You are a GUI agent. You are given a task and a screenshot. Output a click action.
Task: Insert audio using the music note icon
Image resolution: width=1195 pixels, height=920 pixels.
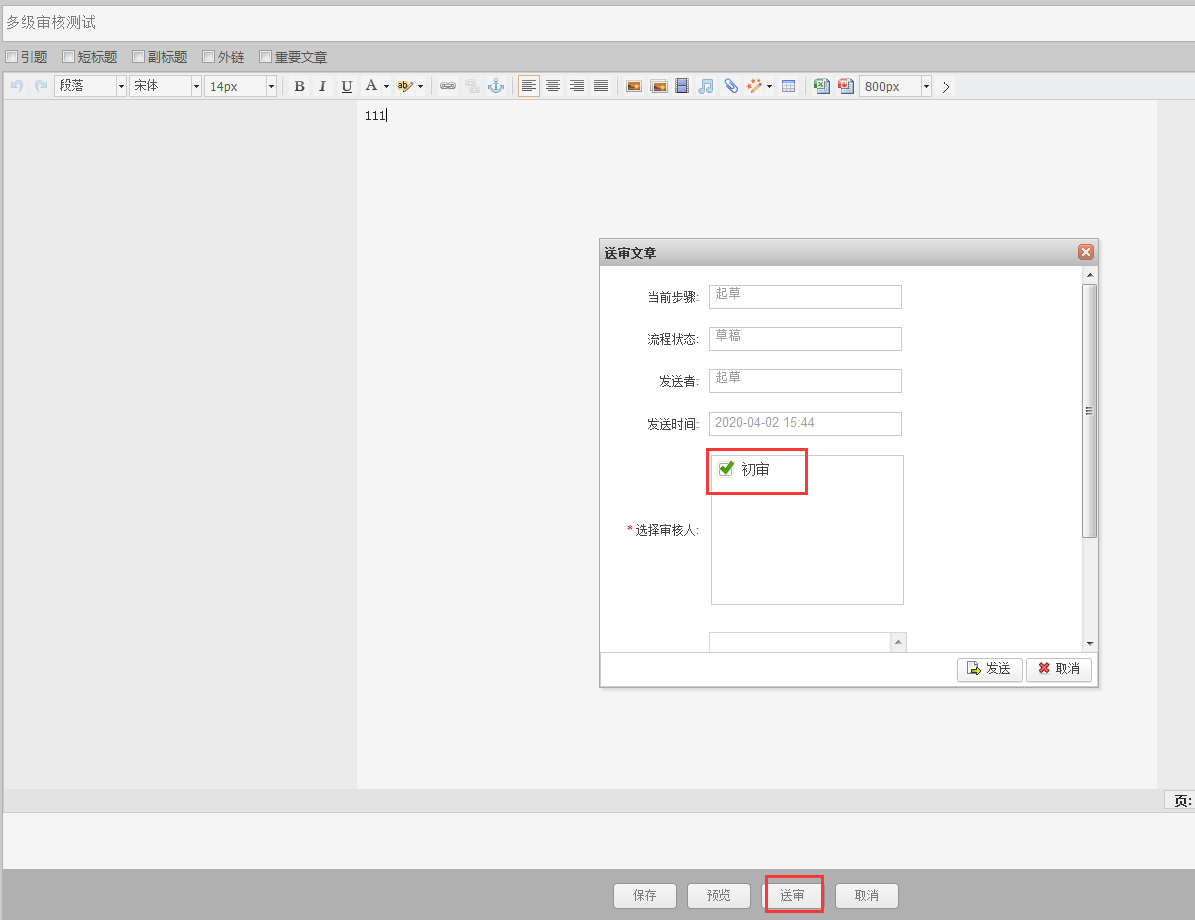coord(706,87)
